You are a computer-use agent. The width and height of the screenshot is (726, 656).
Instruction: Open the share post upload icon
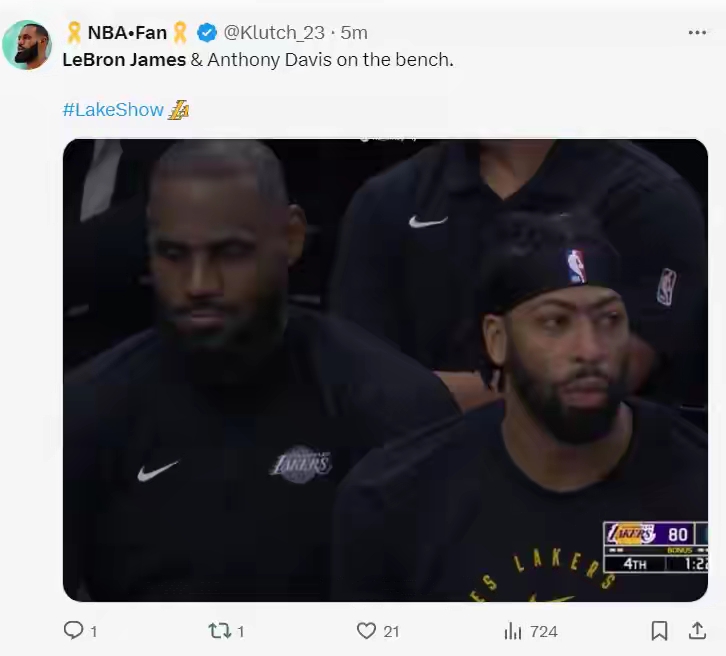tap(697, 631)
